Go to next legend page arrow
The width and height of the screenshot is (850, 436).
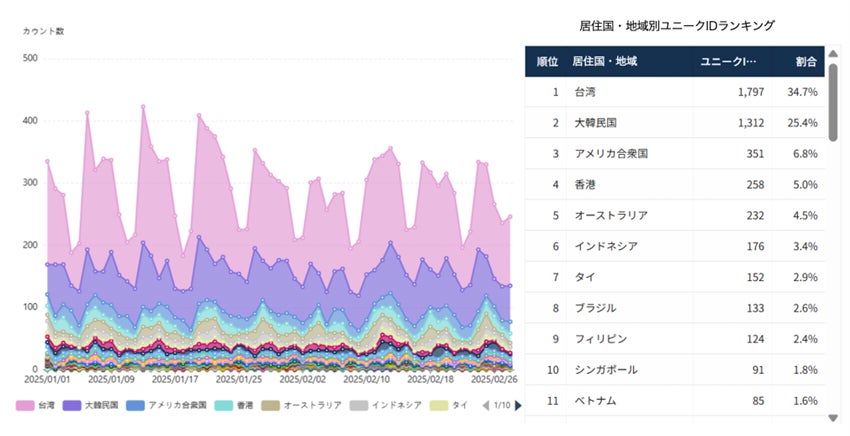pos(518,405)
